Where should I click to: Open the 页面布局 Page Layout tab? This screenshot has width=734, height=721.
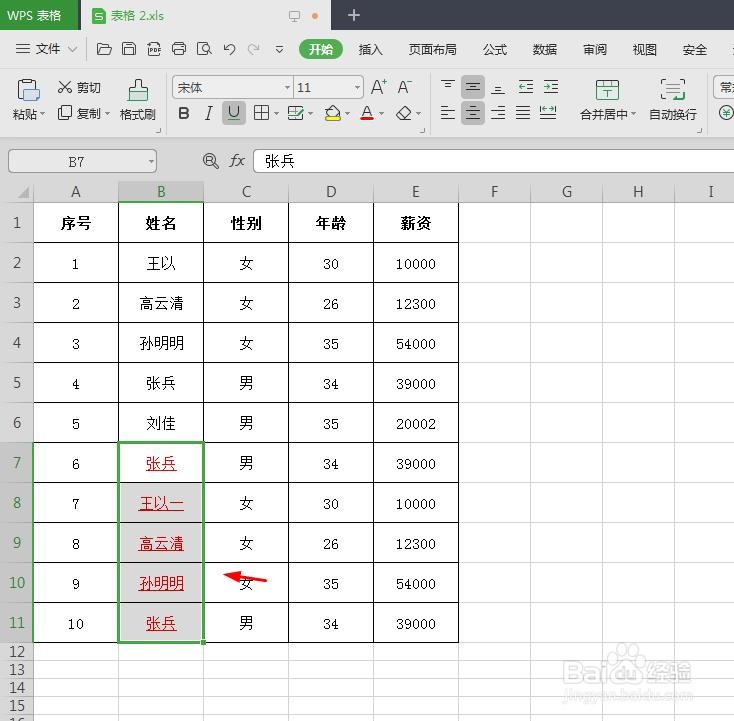point(433,49)
